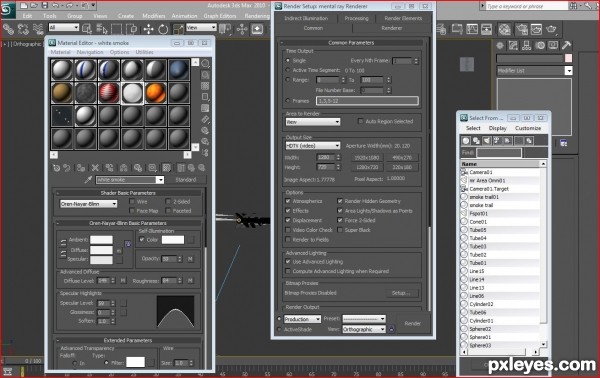Click the undo arrow in quick access toolbar

[x=55, y=5]
